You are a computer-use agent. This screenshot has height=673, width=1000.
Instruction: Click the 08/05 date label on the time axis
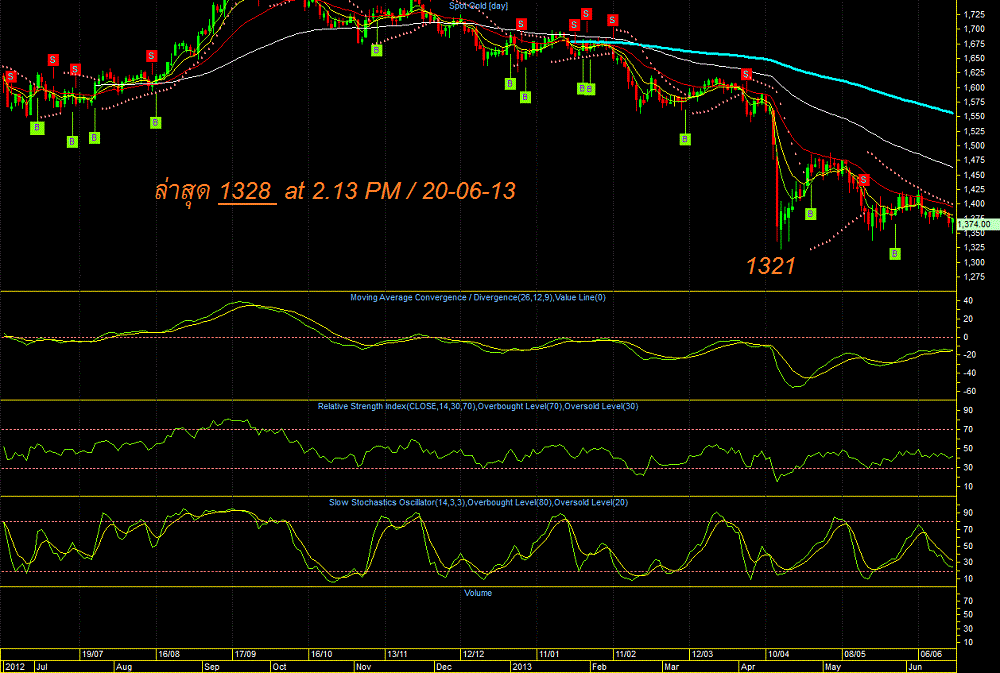[x=855, y=654]
